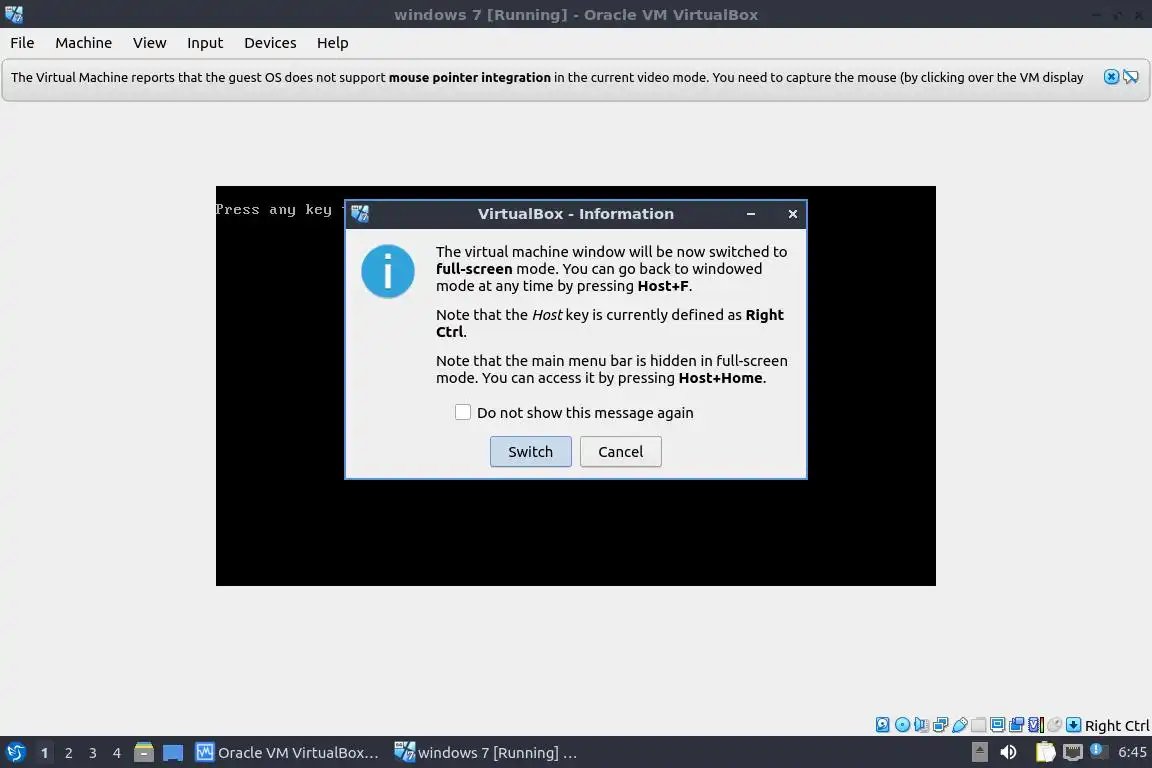Click the Cancel button

point(621,451)
